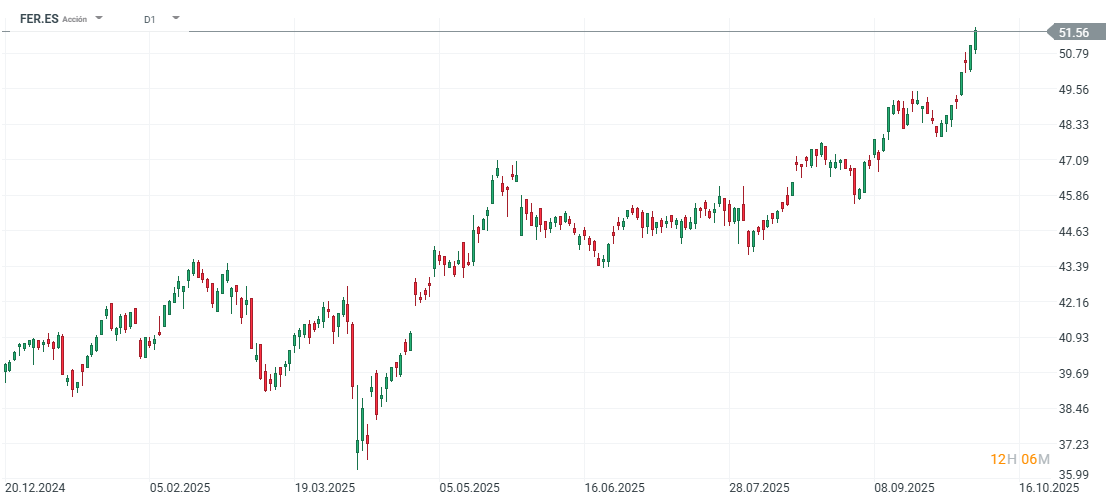The width and height of the screenshot is (1119, 504).
Task: Click the latest green candle at chart's right end
Action: [975, 40]
